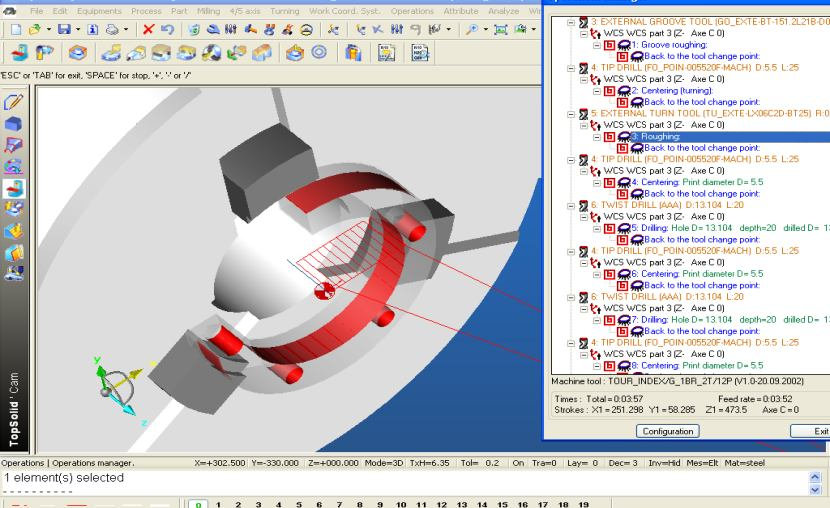Select layer 12 in the layer bar
Screen dimensions: 830x508
coord(441,504)
